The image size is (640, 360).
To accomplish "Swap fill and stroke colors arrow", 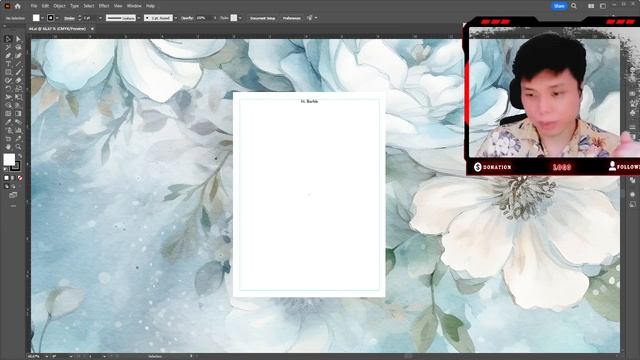I will click(x=20, y=156).
